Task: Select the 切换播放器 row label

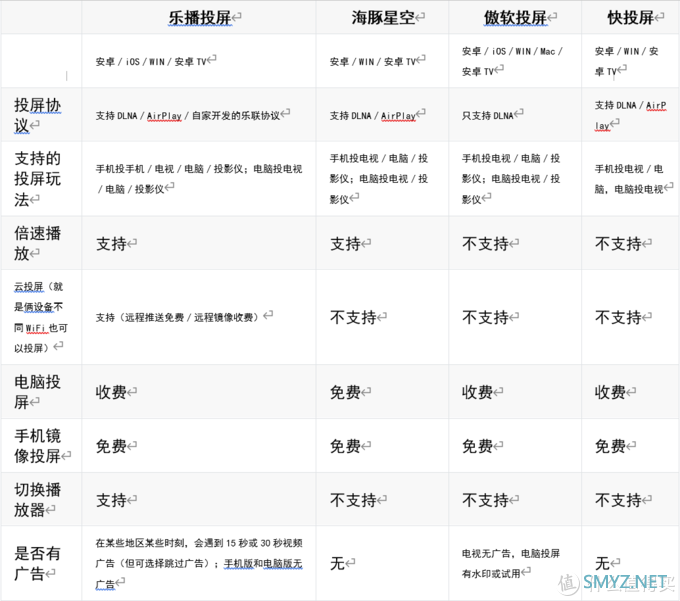Action: tap(37, 500)
